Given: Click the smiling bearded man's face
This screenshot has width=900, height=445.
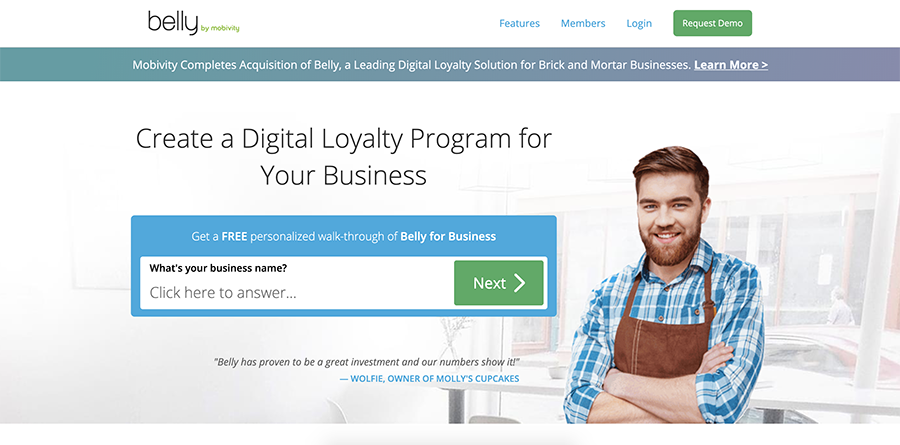Looking at the screenshot, I should coord(671,216).
